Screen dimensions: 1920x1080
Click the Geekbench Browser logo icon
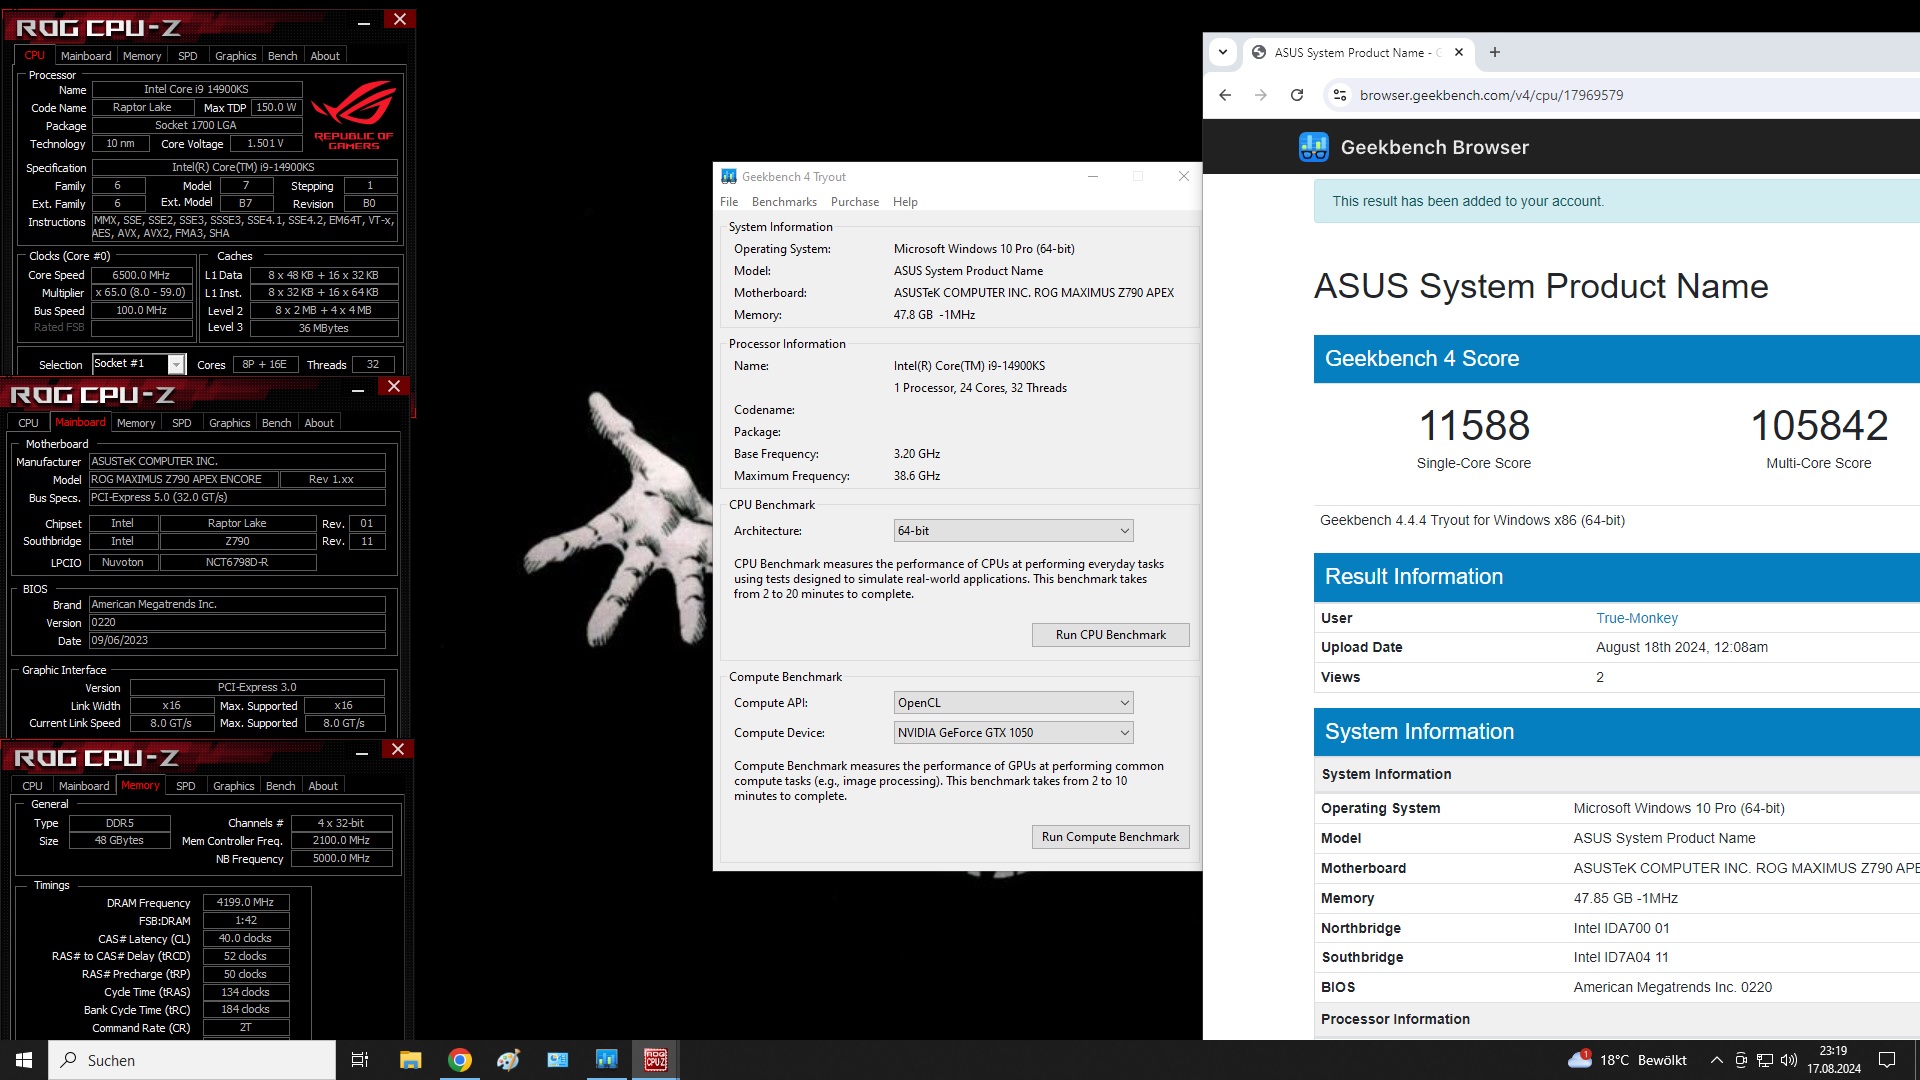(x=1314, y=147)
